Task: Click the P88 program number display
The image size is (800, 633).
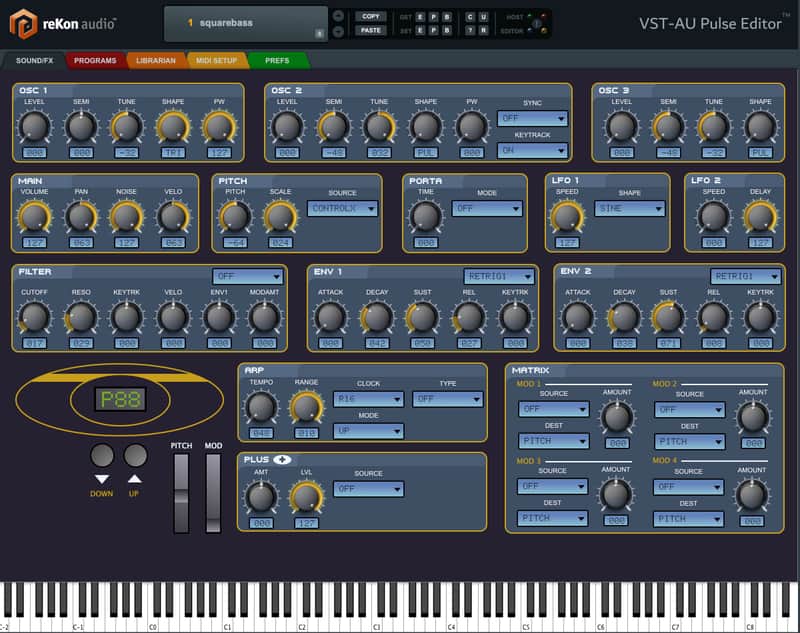Action: (x=120, y=399)
